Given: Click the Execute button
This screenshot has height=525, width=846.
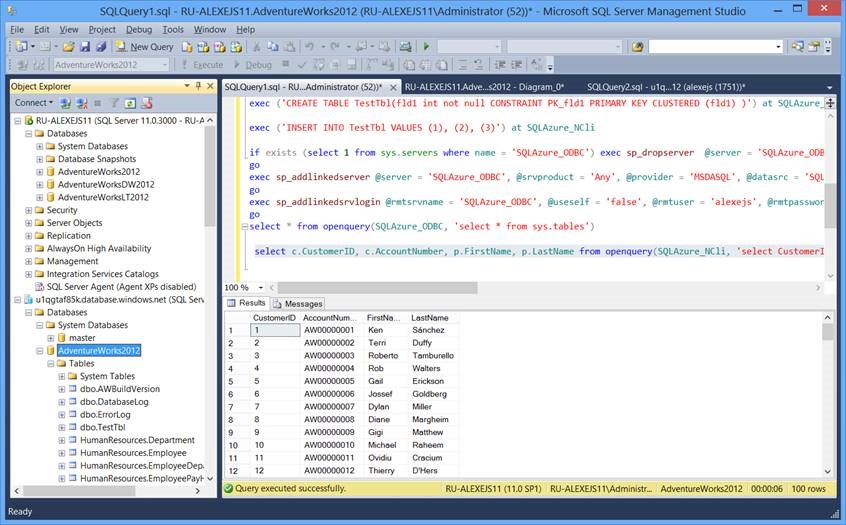Looking at the screenshot, I should [202, 65].
